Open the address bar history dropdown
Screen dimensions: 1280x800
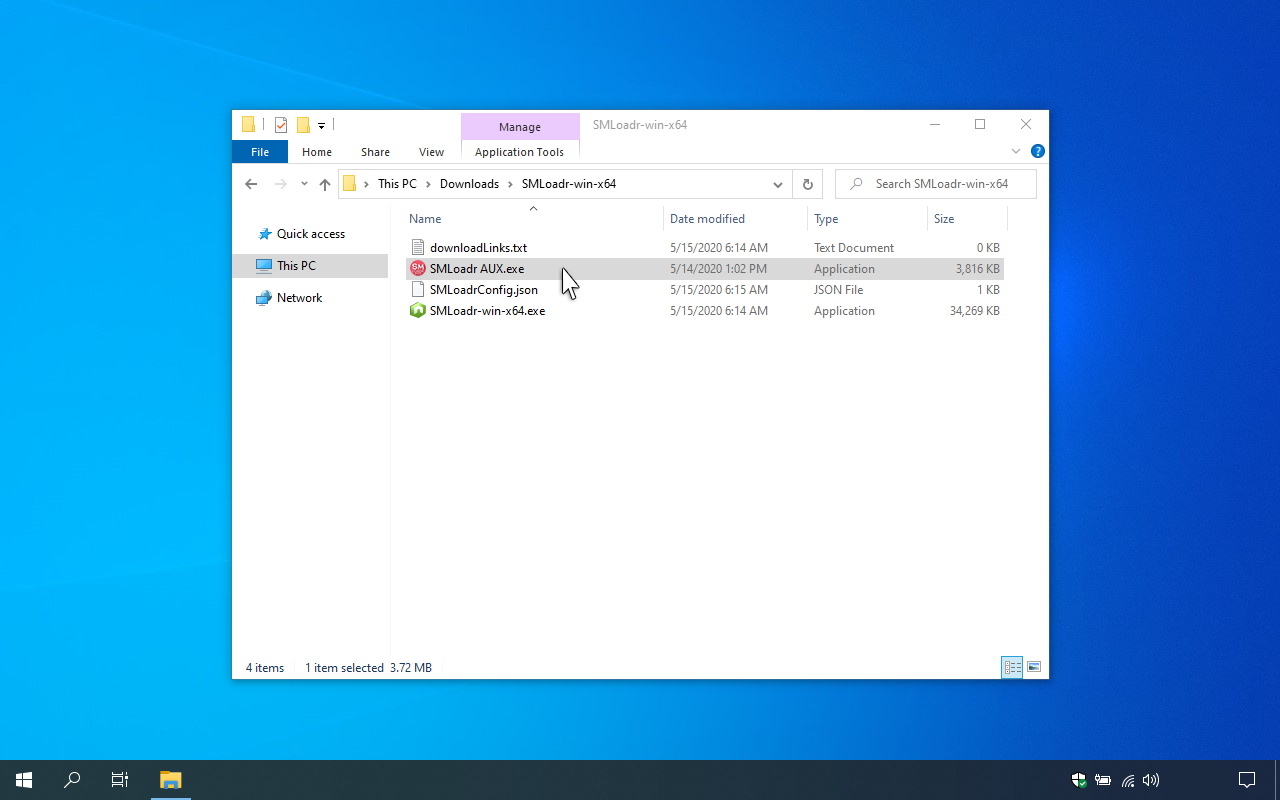coord(777,184)
